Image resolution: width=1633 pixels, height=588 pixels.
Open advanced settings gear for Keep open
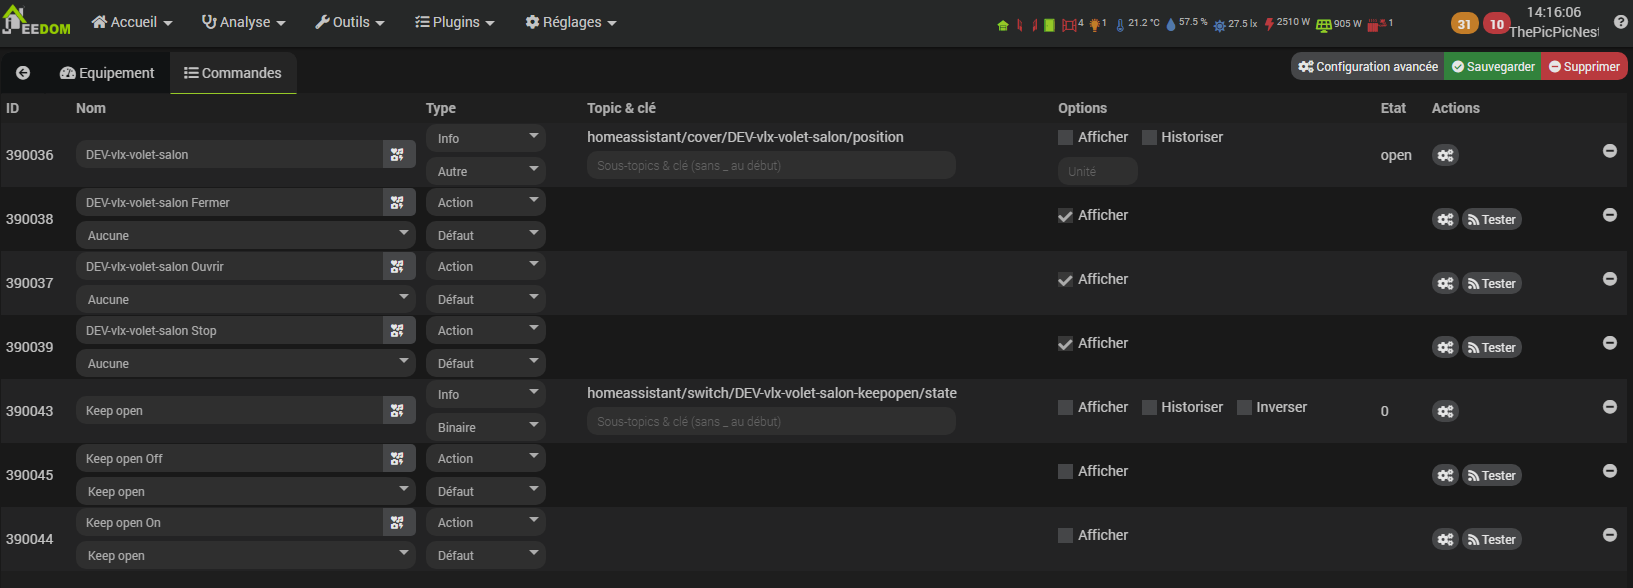point(1445,411)
